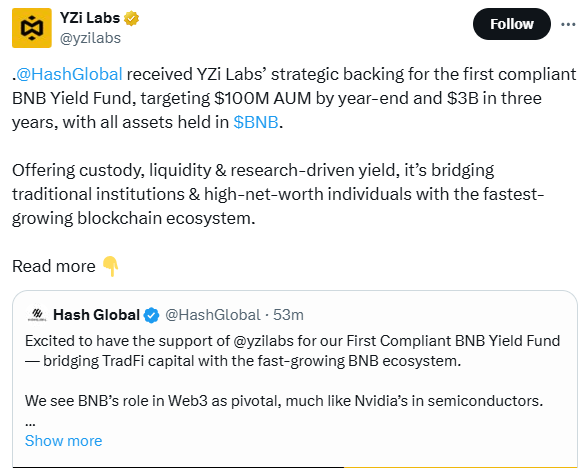Click the blue verified badge beside Hash Global
This screenshot has height=468, width=582.
click(151, 315)
